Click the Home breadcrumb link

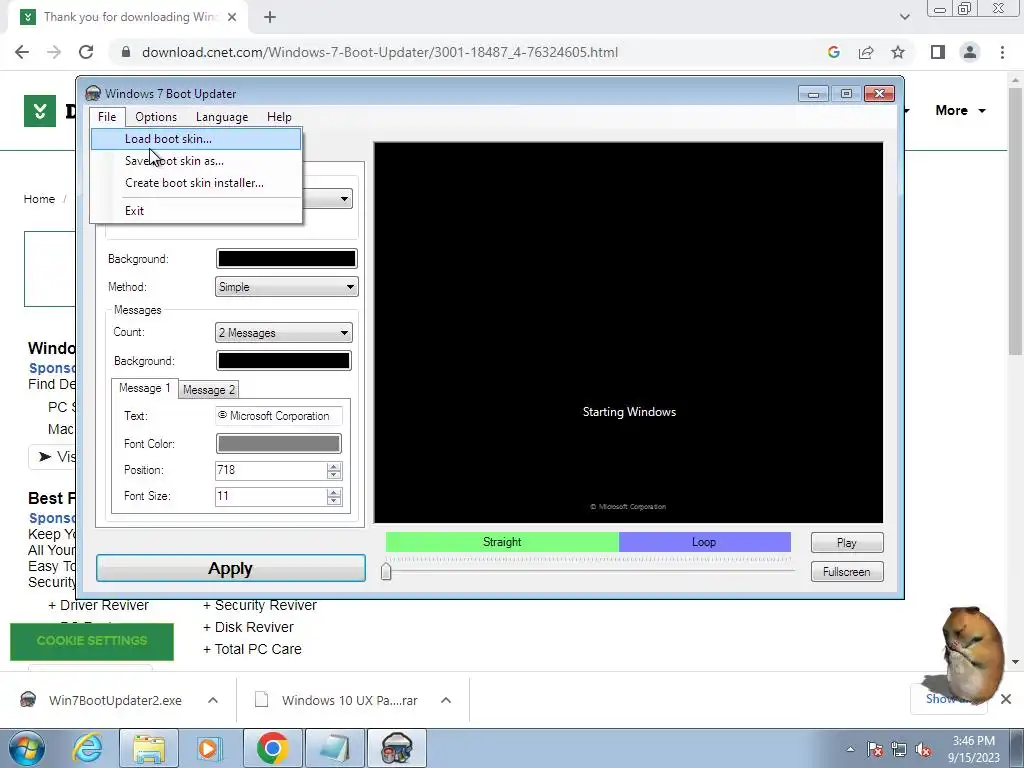pos(39,199)
